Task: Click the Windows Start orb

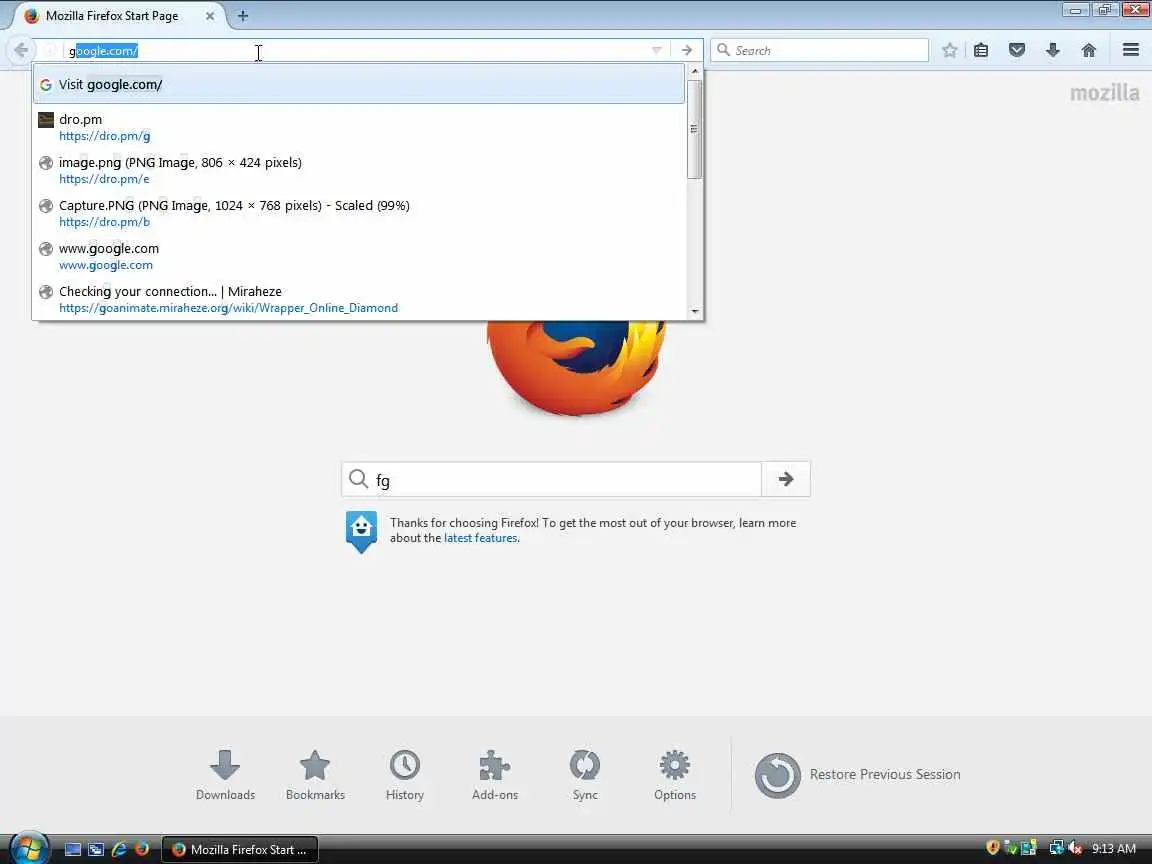Action: click(x=29, y=849)
